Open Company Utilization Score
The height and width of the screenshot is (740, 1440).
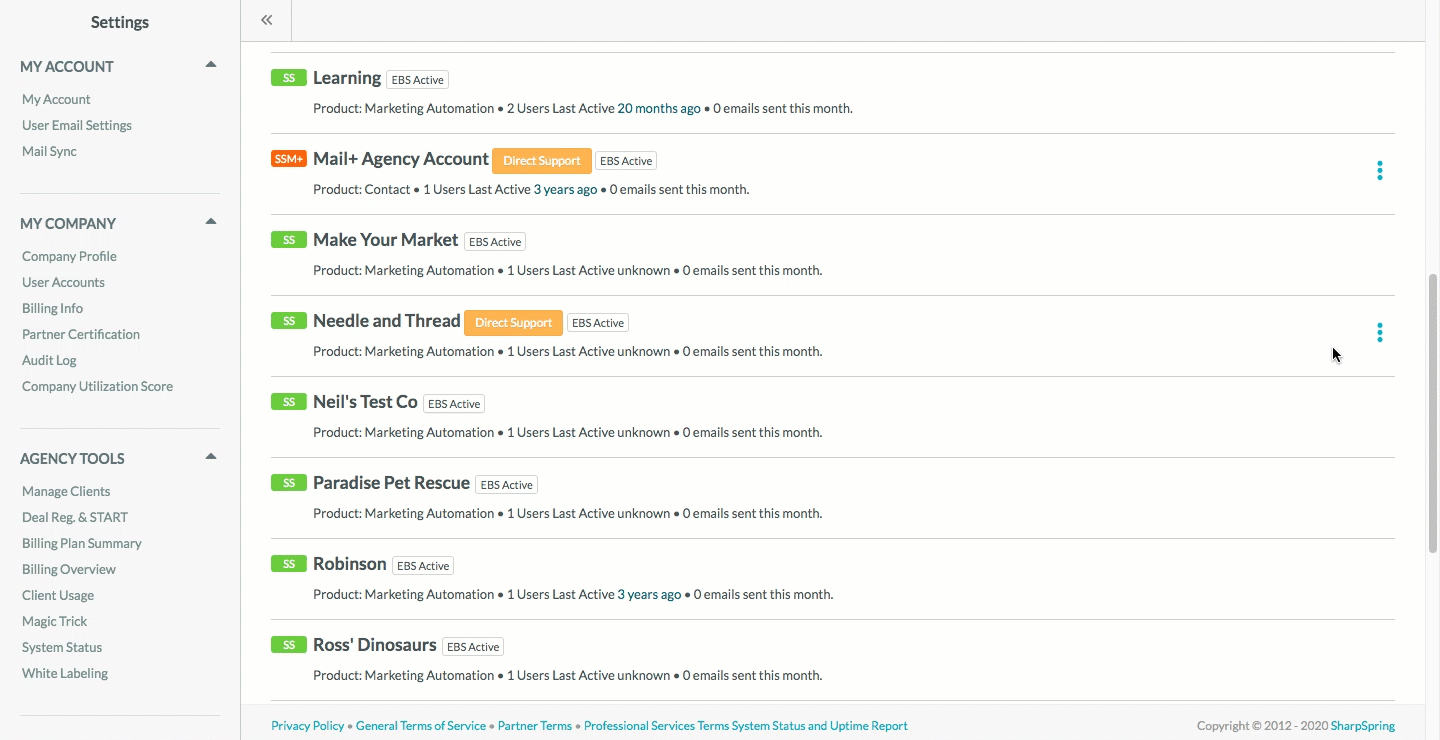(97, 386)
